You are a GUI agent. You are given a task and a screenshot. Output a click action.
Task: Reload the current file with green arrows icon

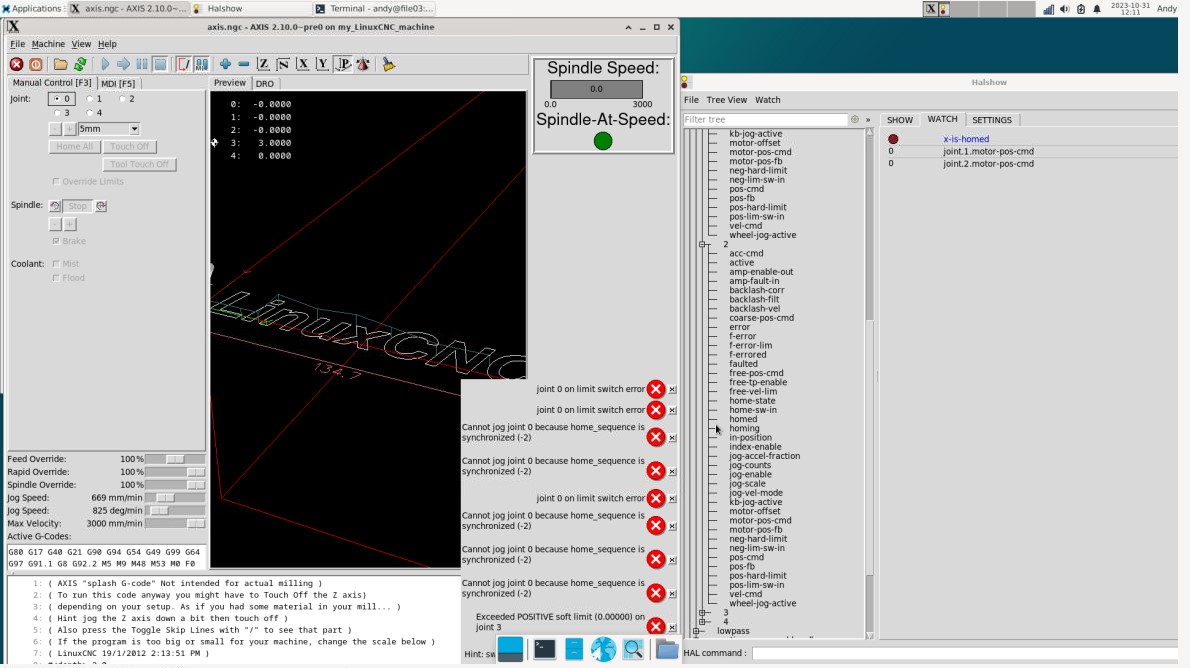point(80,65)
